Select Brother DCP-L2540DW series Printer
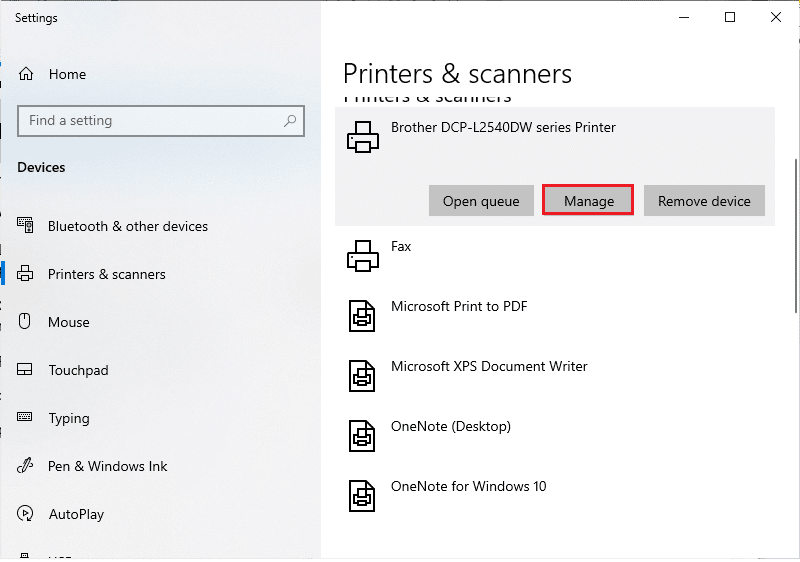 (x=555, y=166)
